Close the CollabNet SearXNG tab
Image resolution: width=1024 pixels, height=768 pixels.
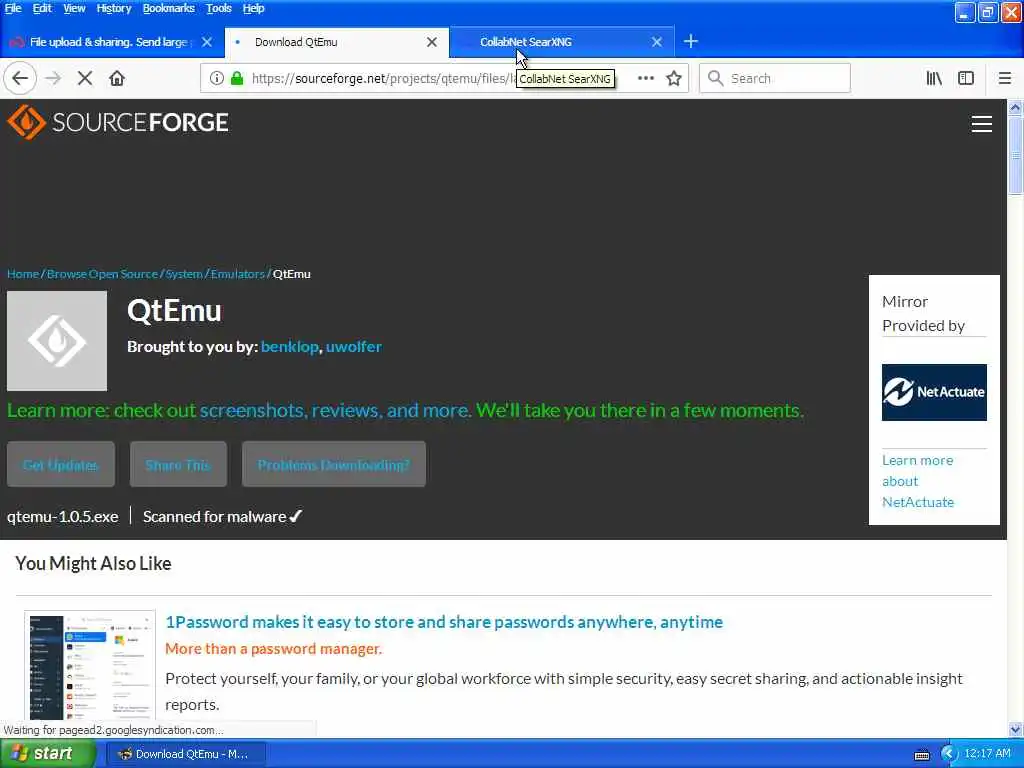657,42
